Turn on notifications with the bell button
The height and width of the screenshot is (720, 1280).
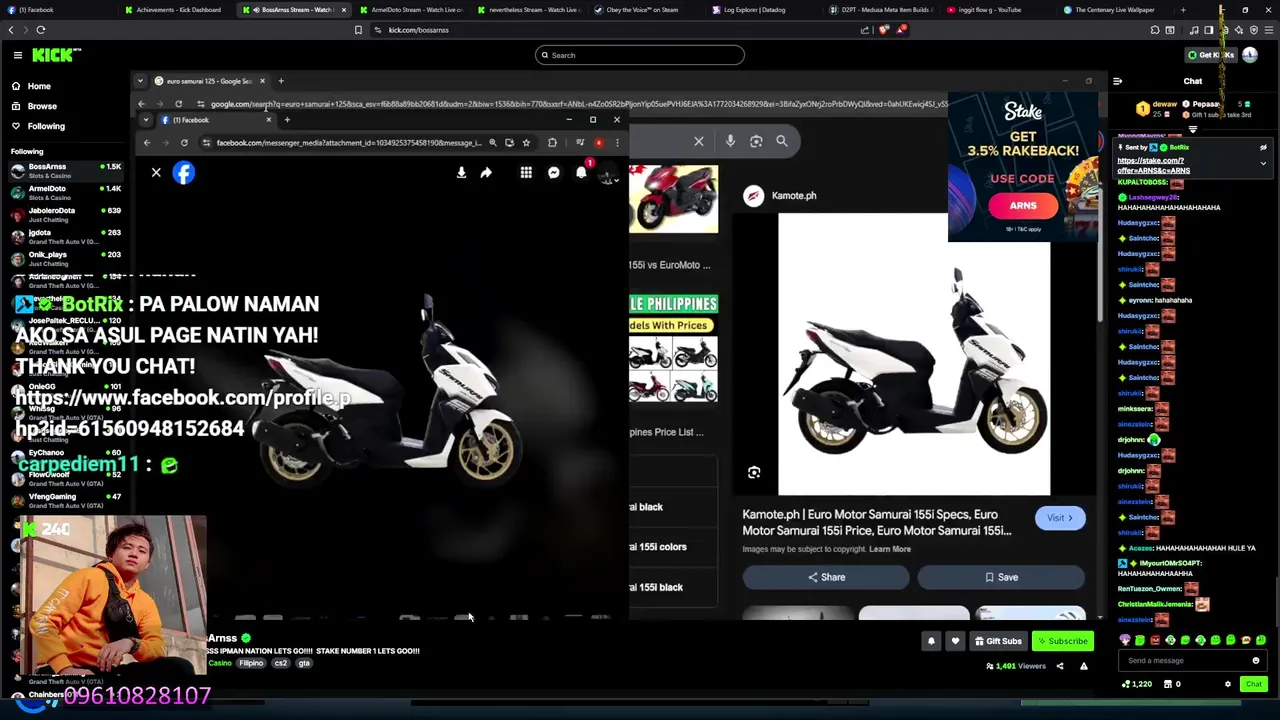tap(931, 641)
